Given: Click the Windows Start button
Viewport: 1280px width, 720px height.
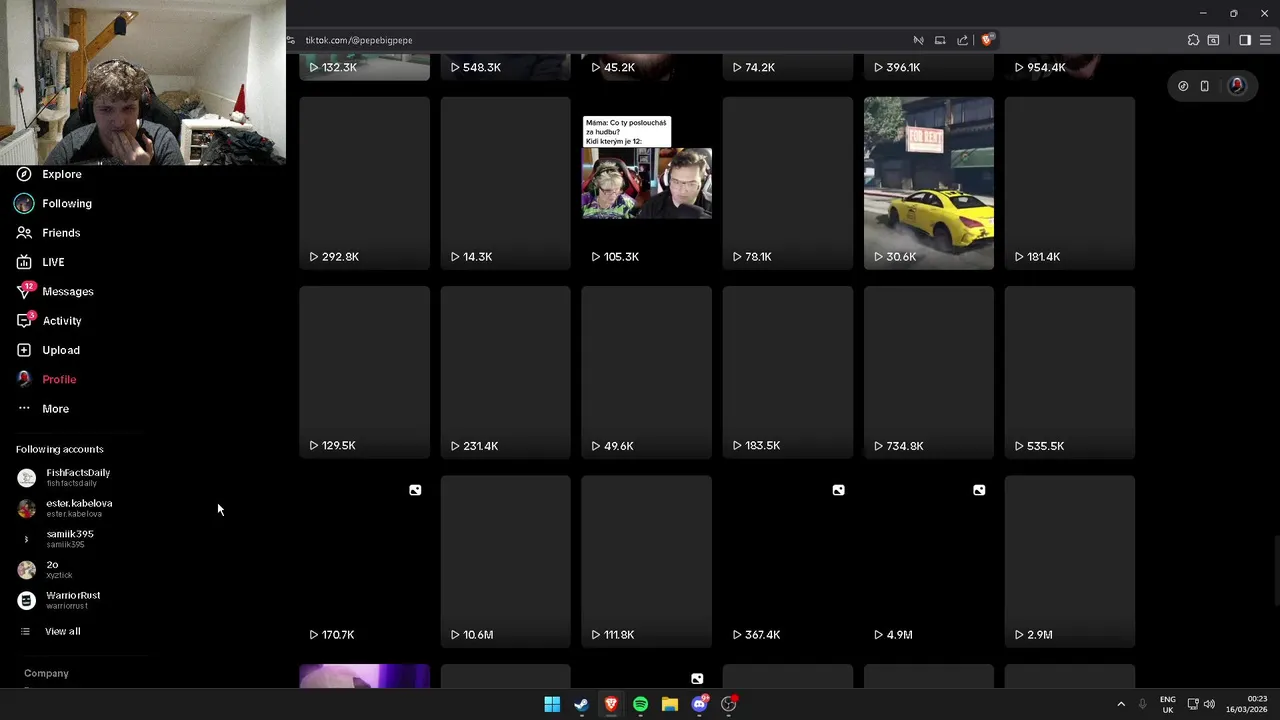Looking at the screenshot, I should click(552, 704).
